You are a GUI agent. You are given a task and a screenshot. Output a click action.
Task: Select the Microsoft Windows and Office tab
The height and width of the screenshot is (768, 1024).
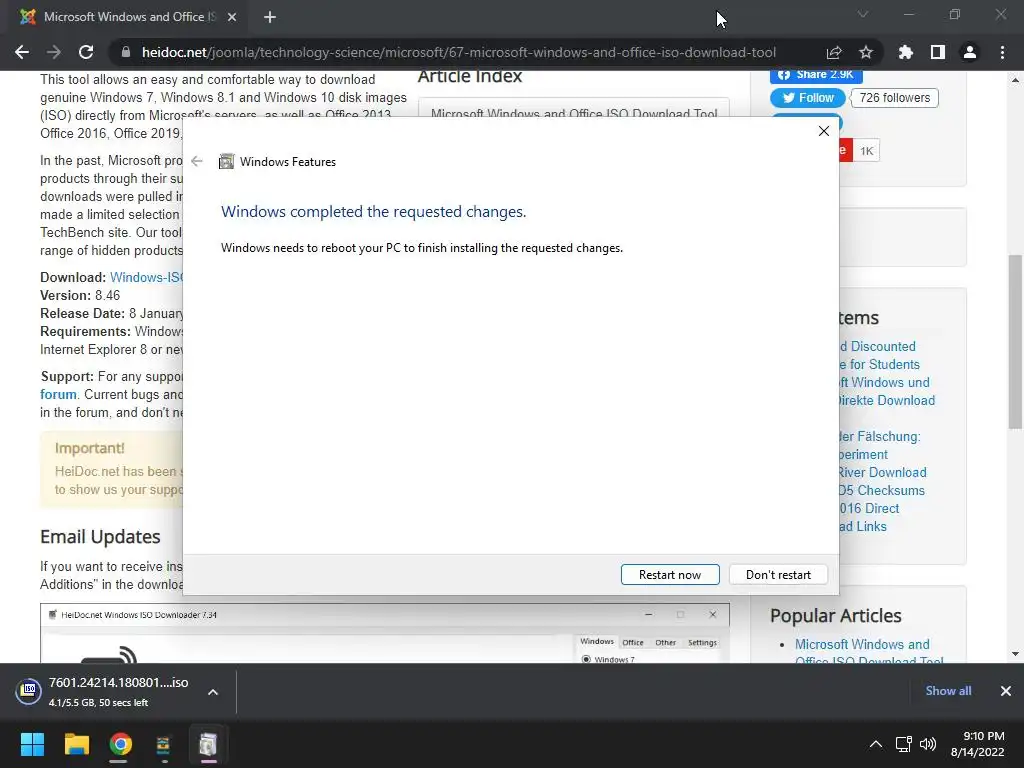coord(129,17)
